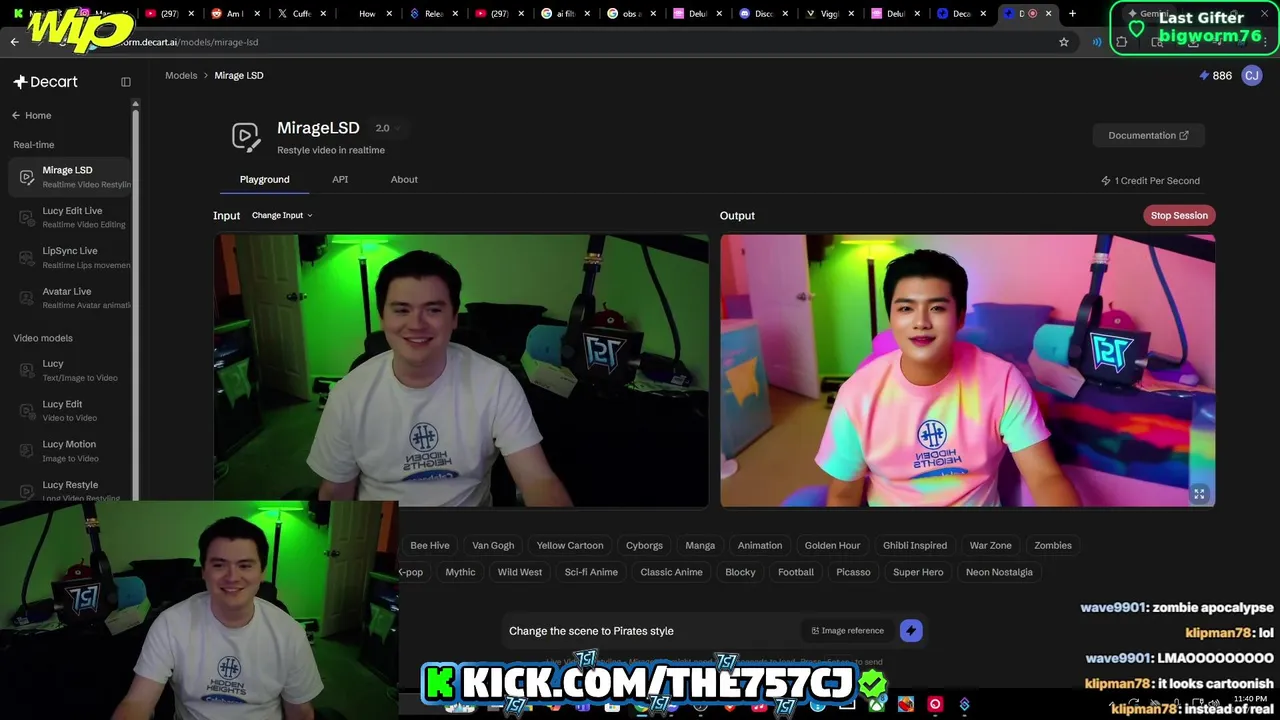The height and width of the screenshot is (720, 1280).
Task: Apply the Neon Nostalgia style
Action: pyautogui.click(x=999, y=572)
